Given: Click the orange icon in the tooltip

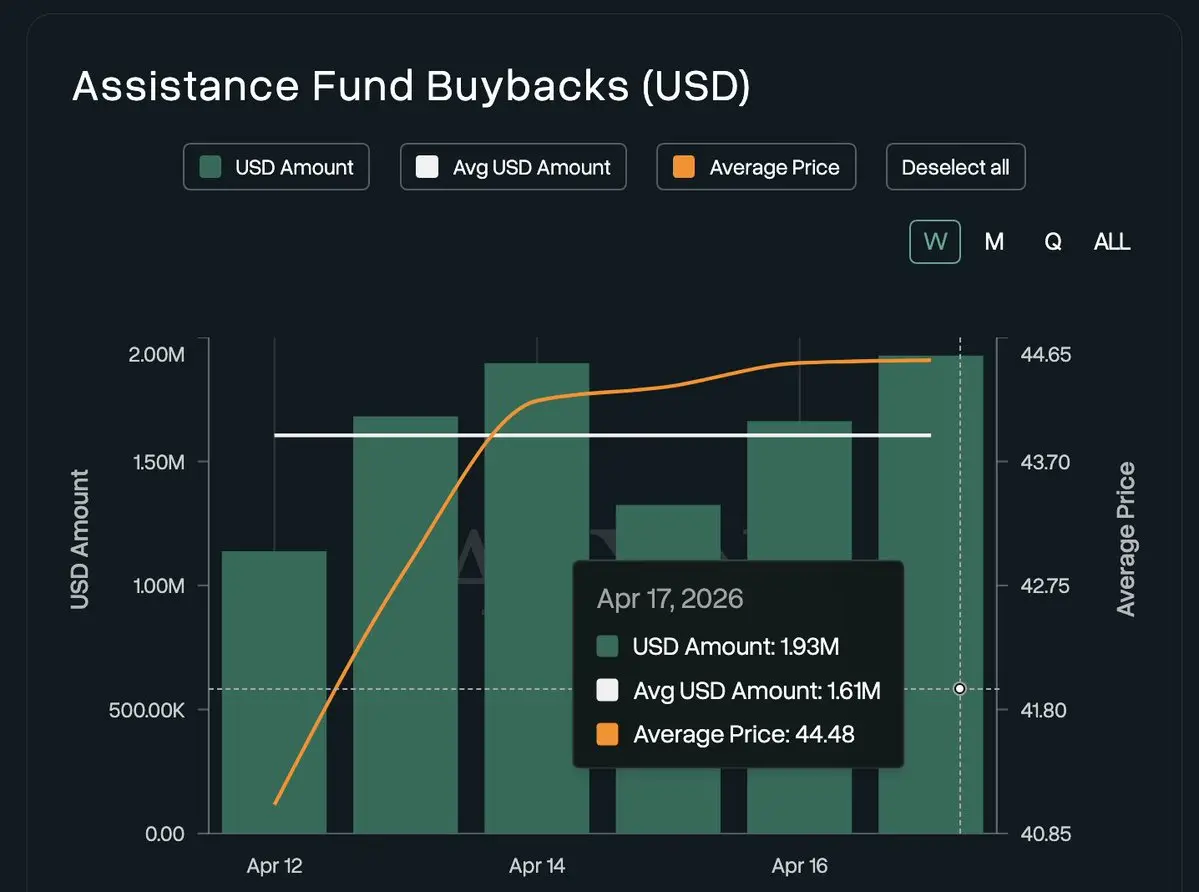Looking at the screenshot, I should pyautogui.click(x=607, y=735).
